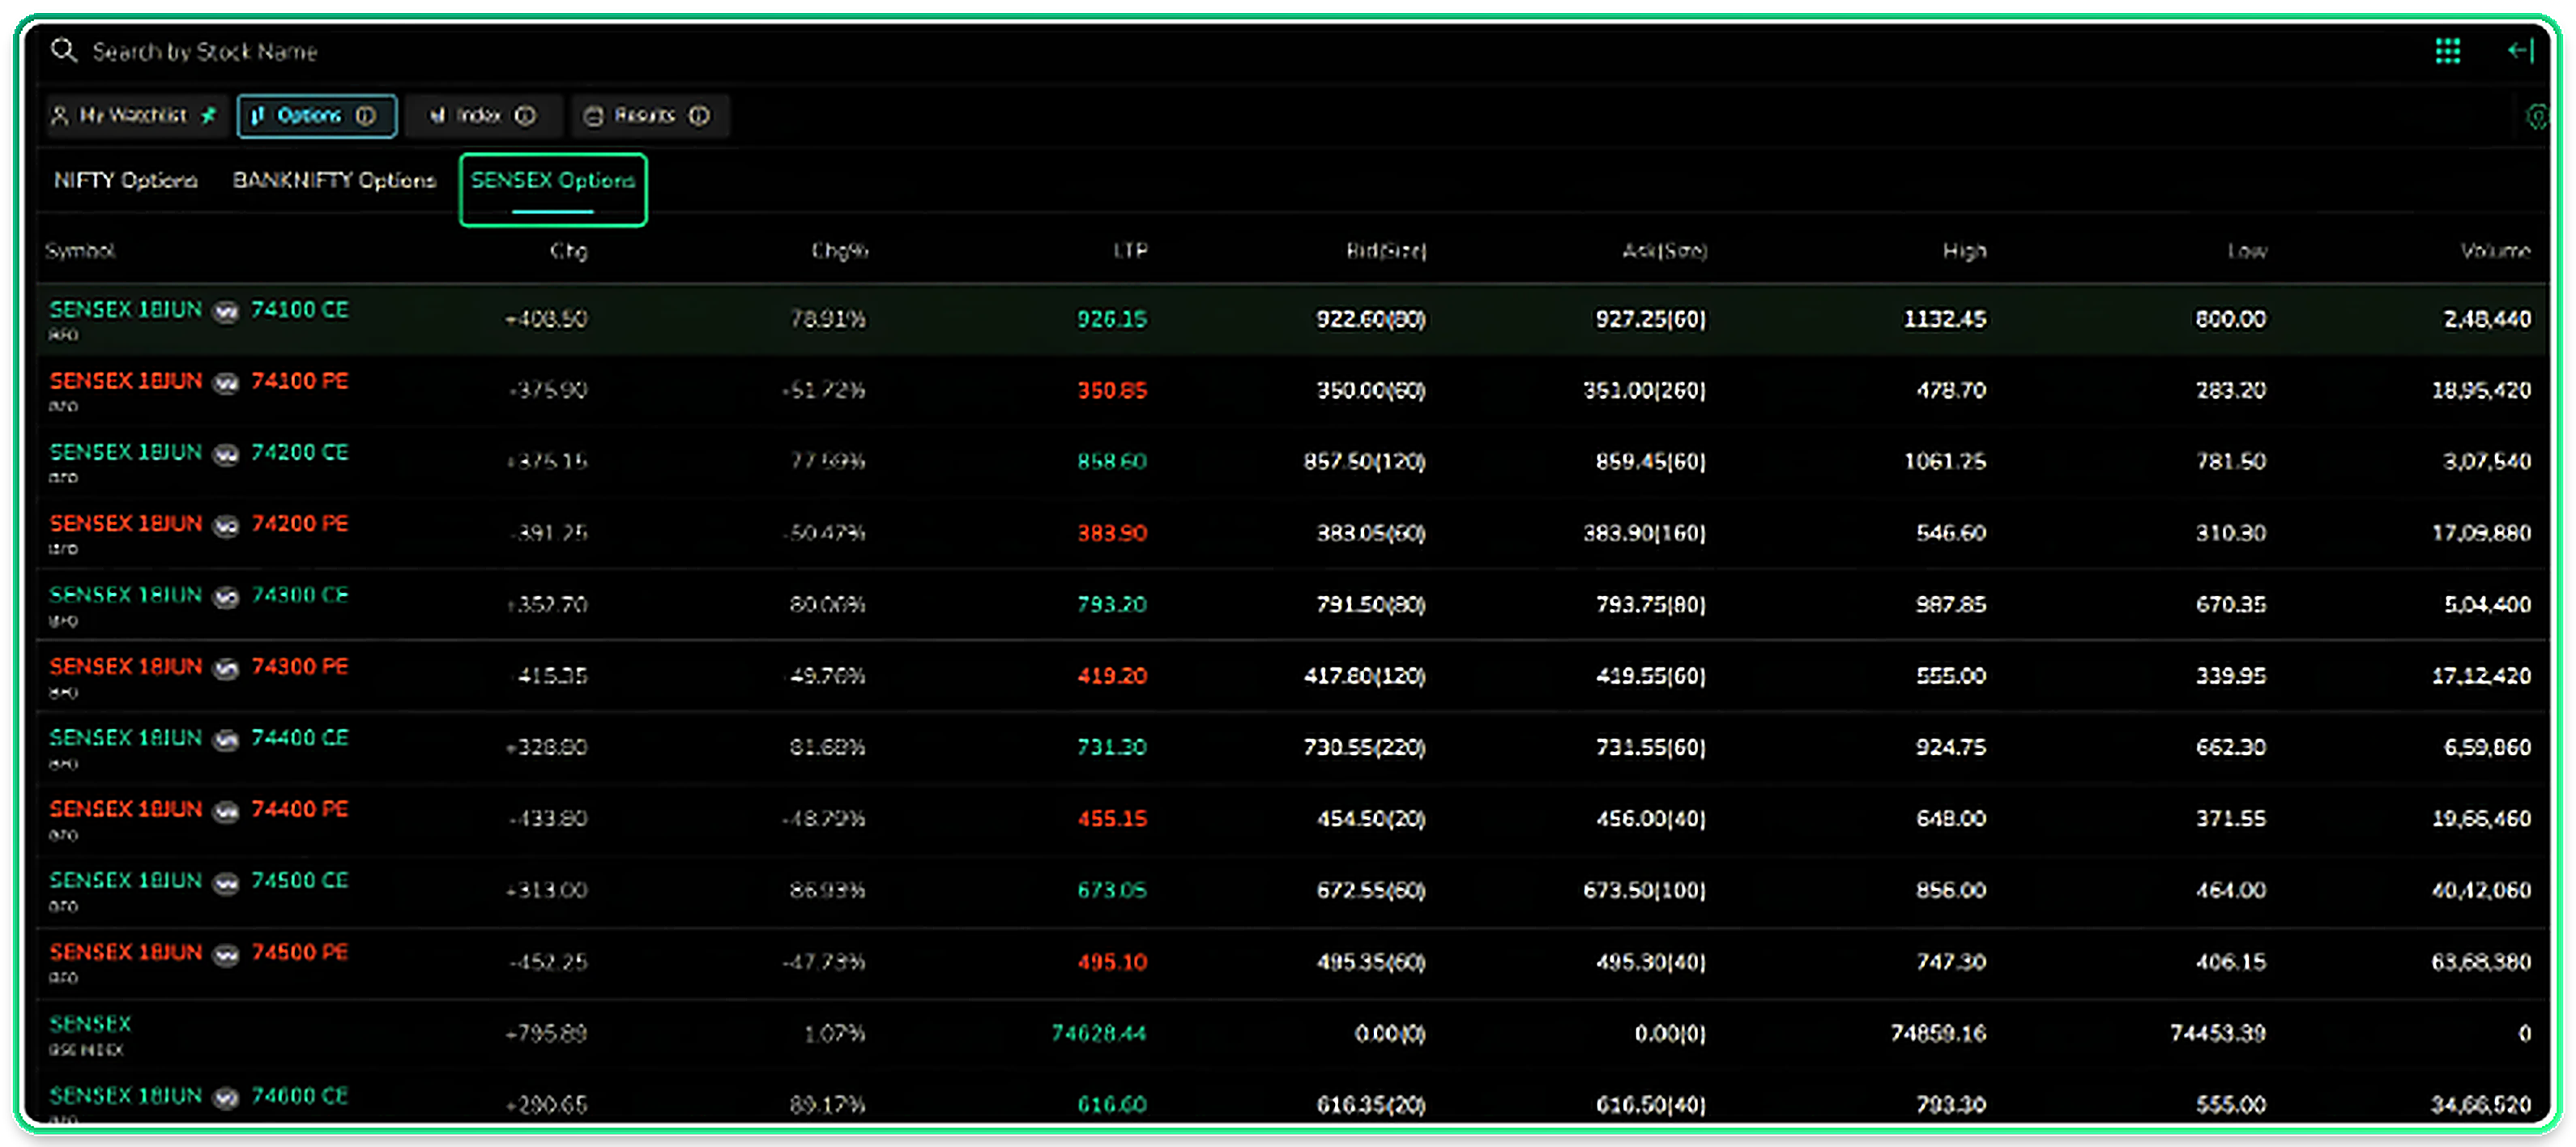Sort by Chg% column header
This screenshot has height=1147, width=2576.
click(x=839, y=250)
